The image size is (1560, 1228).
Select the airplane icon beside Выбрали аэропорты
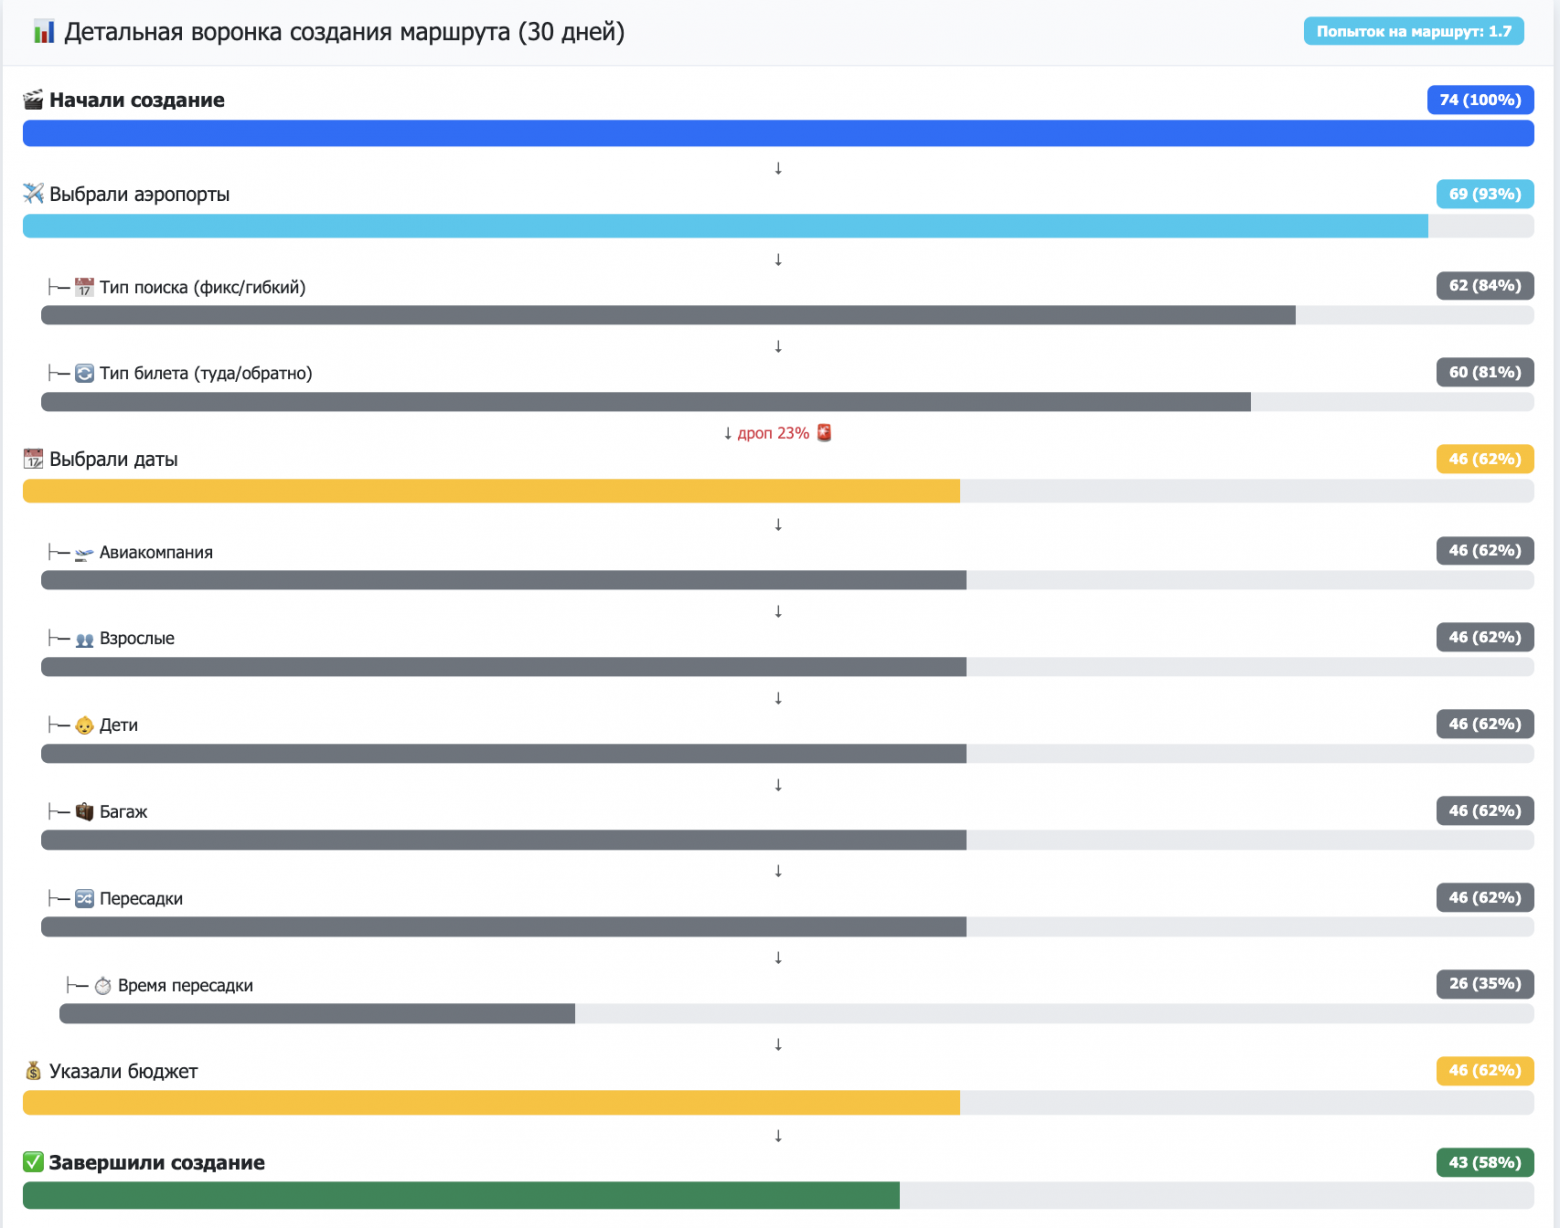point(33,193)
